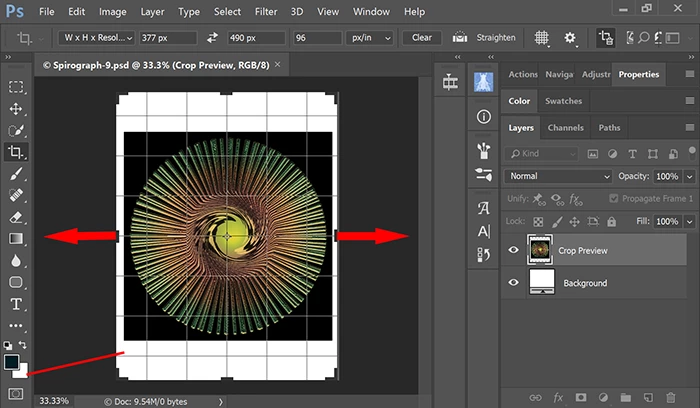Toggle layer filtering on/off switch
This screenshot has height=408, width=700.
692,152
